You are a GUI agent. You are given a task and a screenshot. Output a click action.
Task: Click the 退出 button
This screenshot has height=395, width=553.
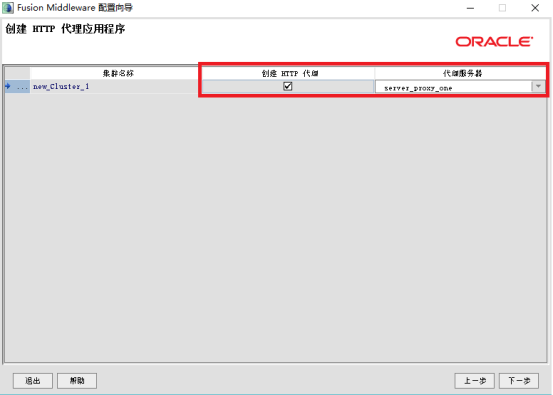(33, 381)
